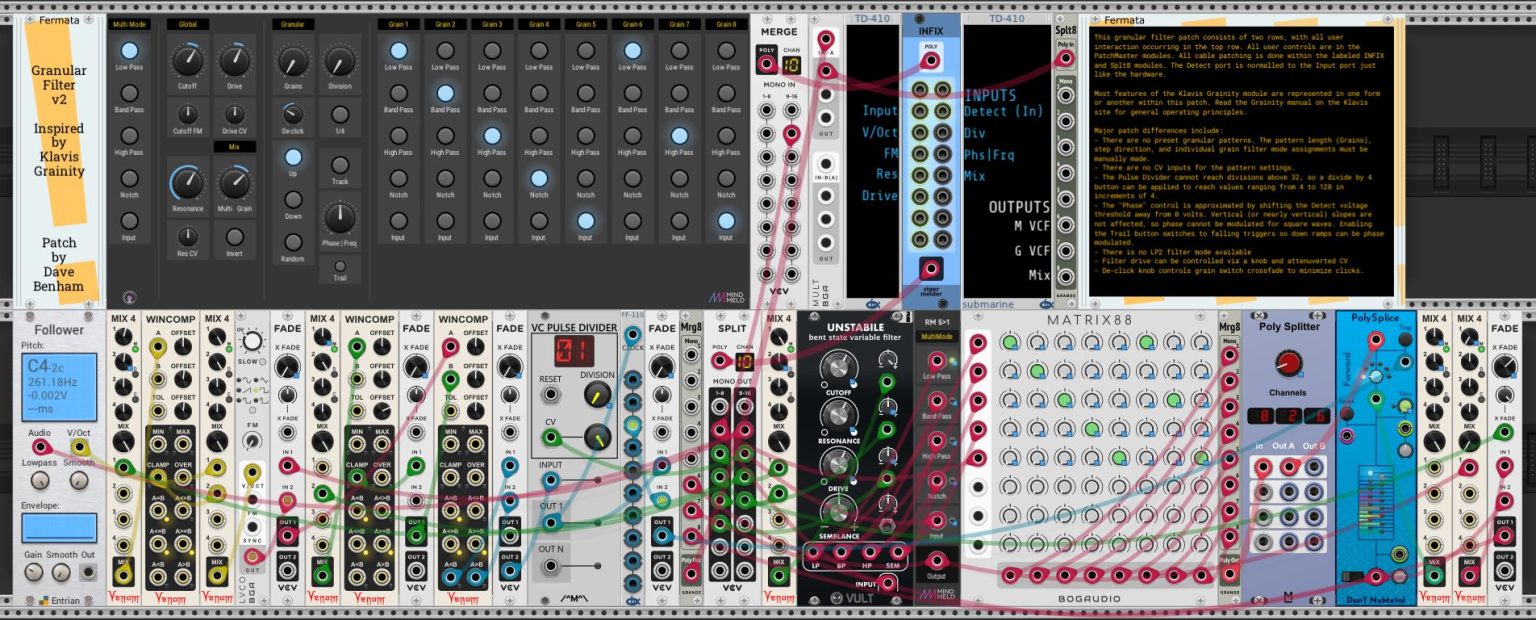Toggle the Input button for Grain 8
The height and width of the screenshot is (620, 1536).
[x=726, y=221]
